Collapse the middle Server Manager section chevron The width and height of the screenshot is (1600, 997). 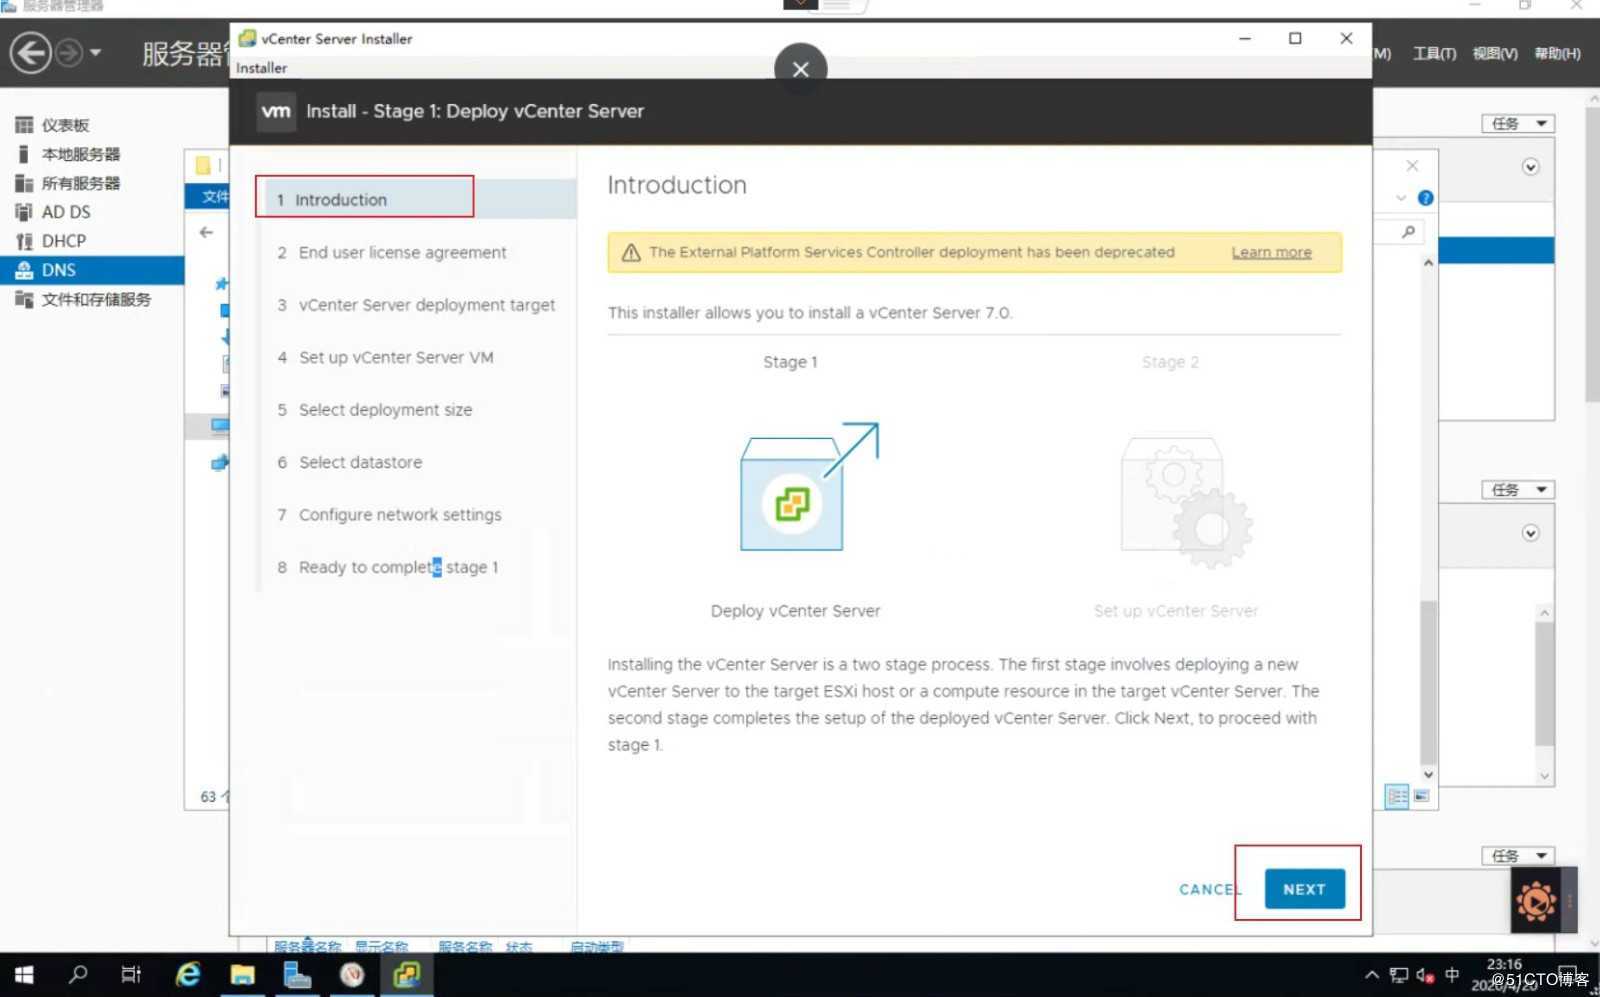[x=1531, y=533]
